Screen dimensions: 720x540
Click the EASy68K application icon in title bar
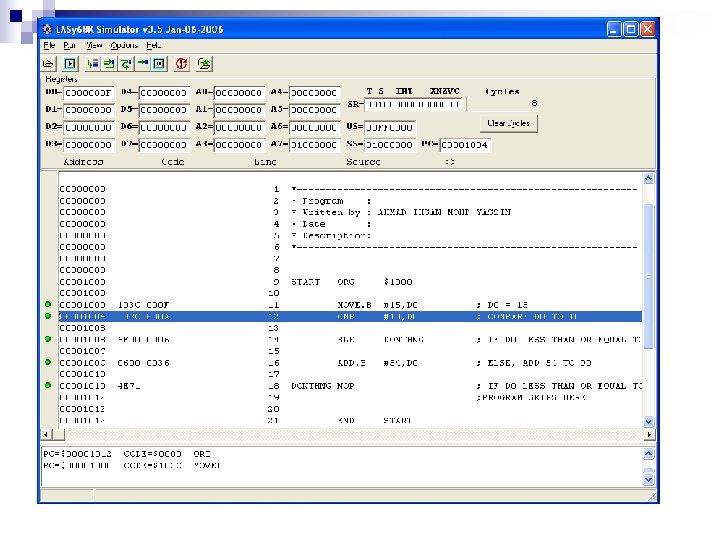(47, 29)
